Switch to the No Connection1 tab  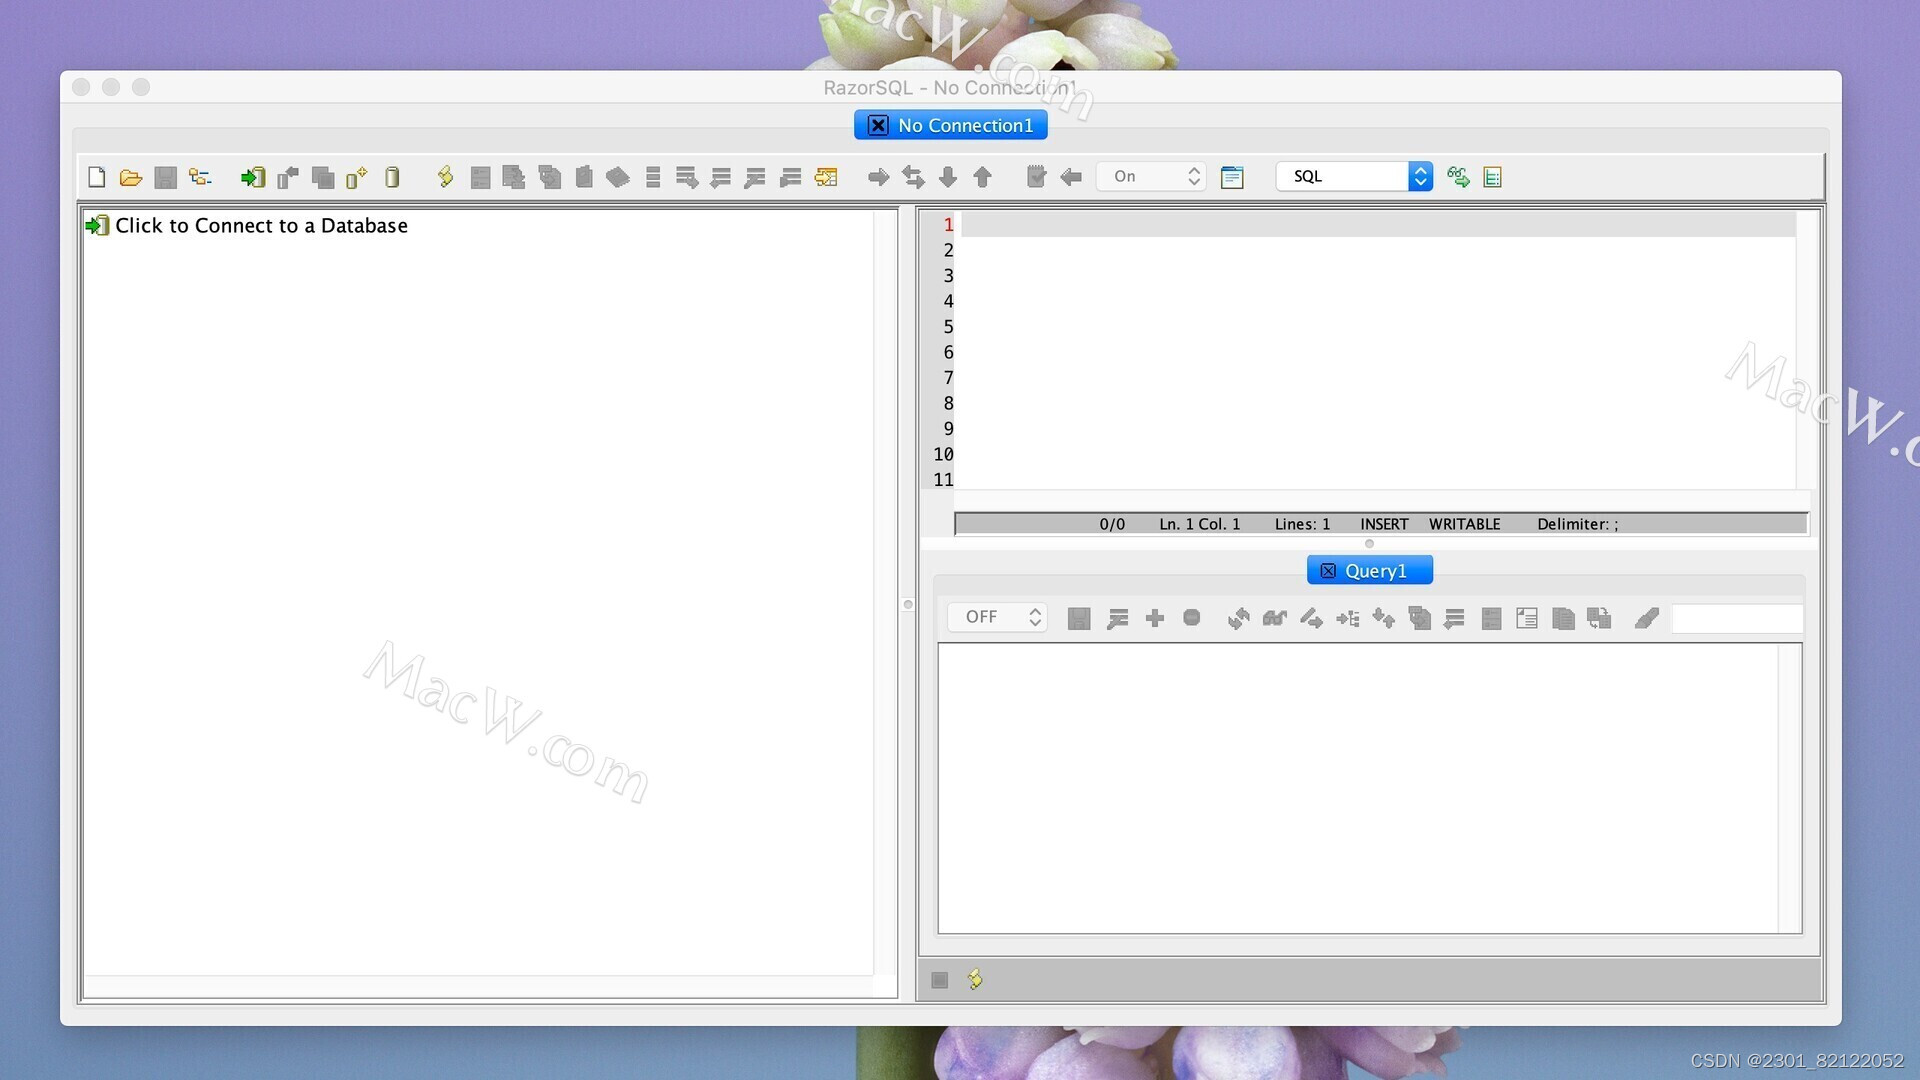point(964,125)
